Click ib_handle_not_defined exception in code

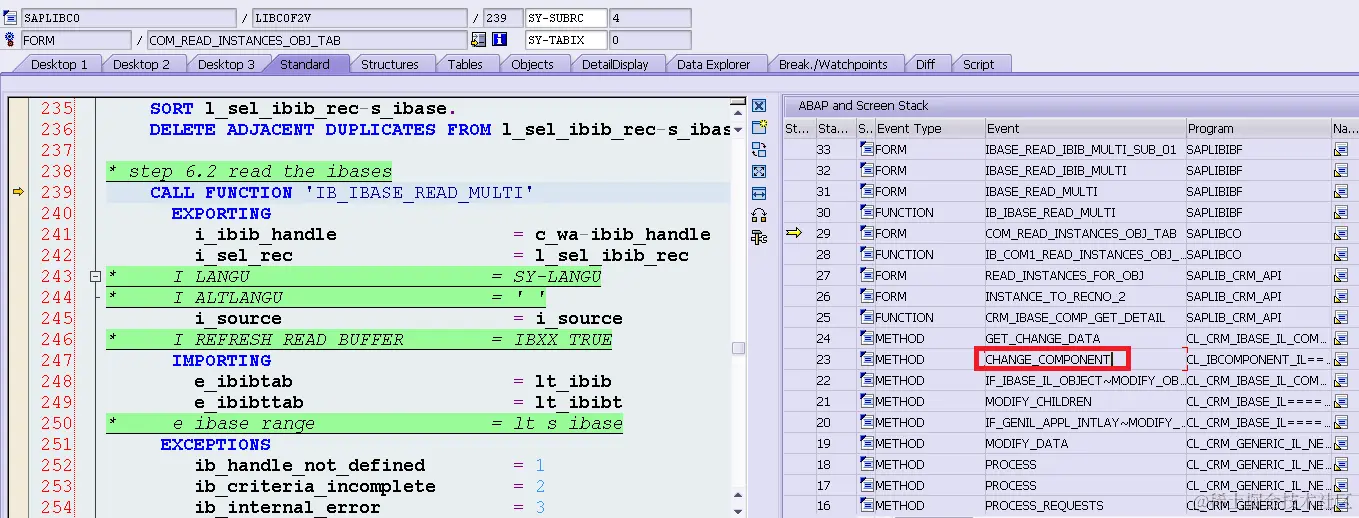click(310, 466)
